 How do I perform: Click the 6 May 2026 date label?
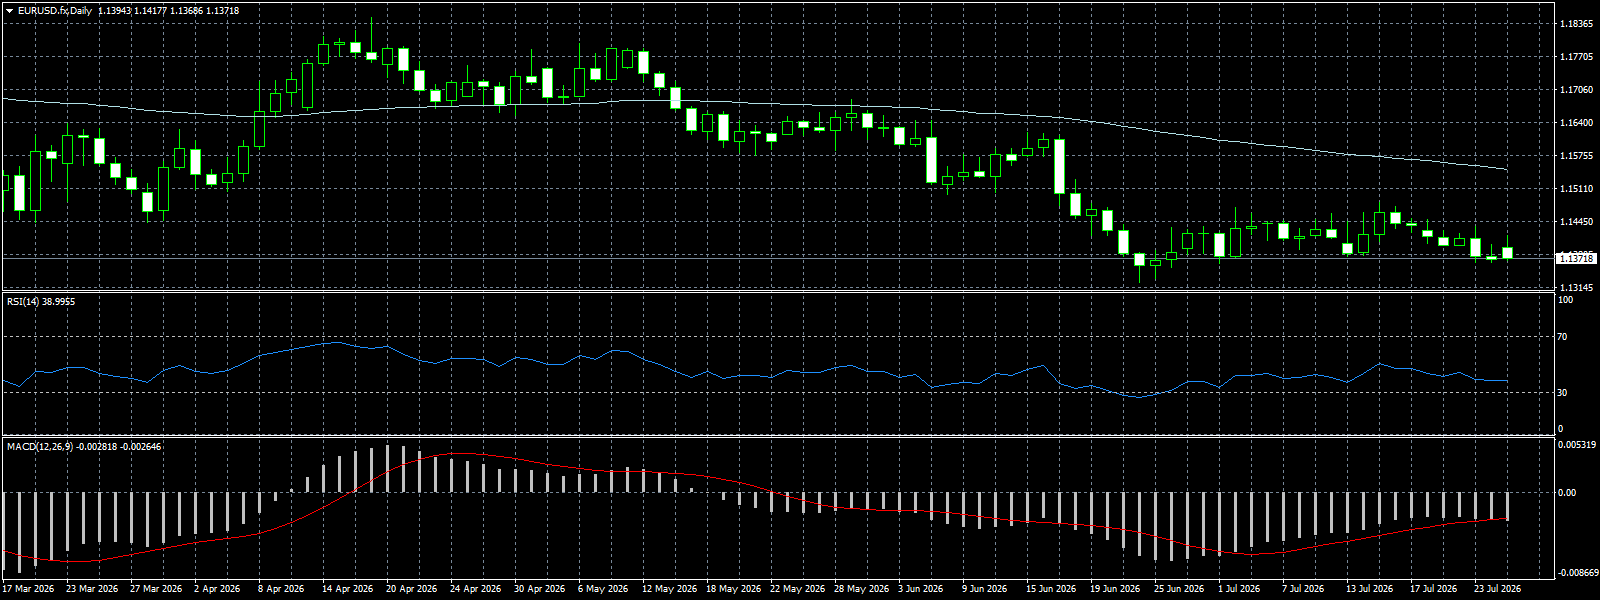[x=604, y=589]
